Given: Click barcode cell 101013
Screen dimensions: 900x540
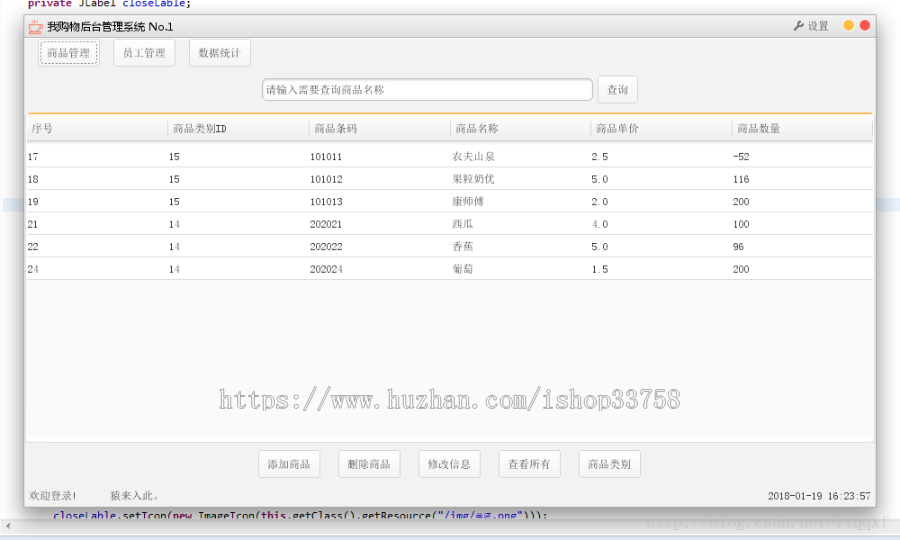Looking at the screenshot, I should click(325, 201).
